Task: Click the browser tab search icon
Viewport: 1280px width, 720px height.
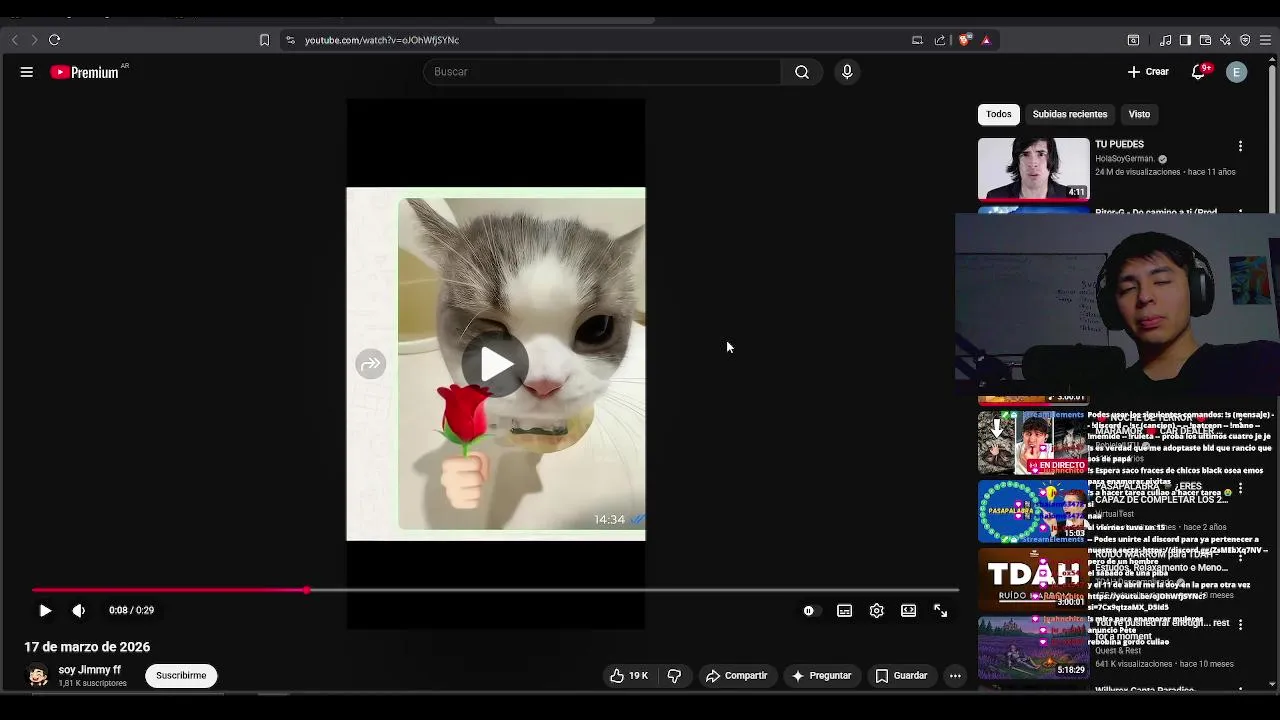Action: click(1133, 40)
